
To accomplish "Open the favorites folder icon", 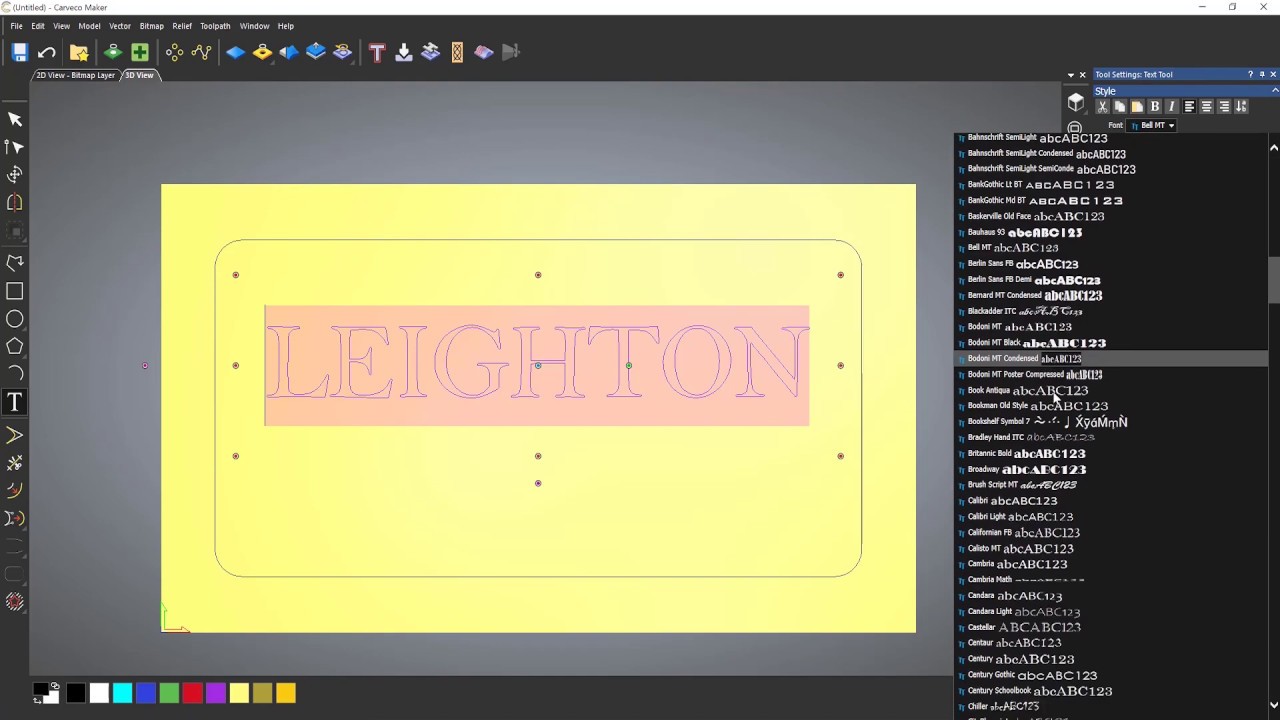I will (x=79, y=52).
